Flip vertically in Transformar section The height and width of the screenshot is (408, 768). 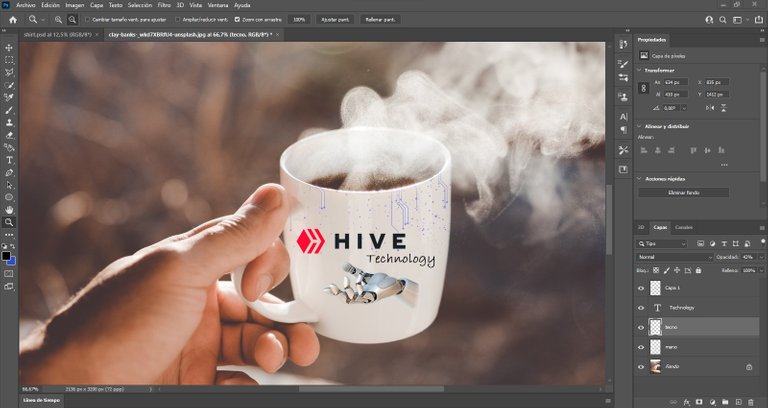point(723,108)
